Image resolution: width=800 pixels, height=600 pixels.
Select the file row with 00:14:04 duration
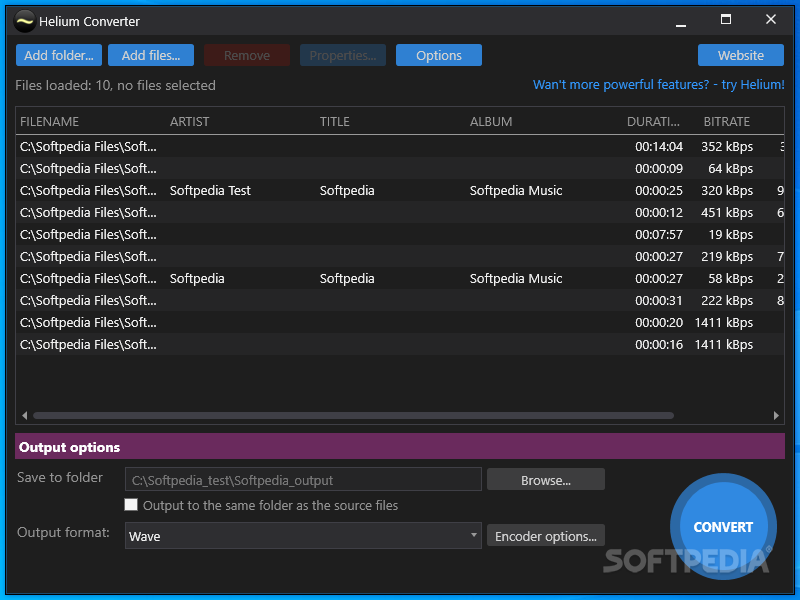pos(400,146)
